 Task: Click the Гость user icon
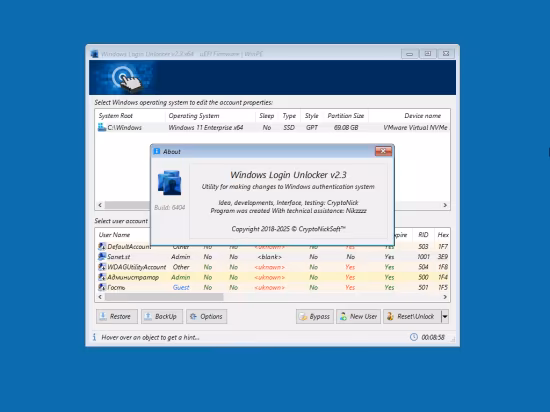102,287
